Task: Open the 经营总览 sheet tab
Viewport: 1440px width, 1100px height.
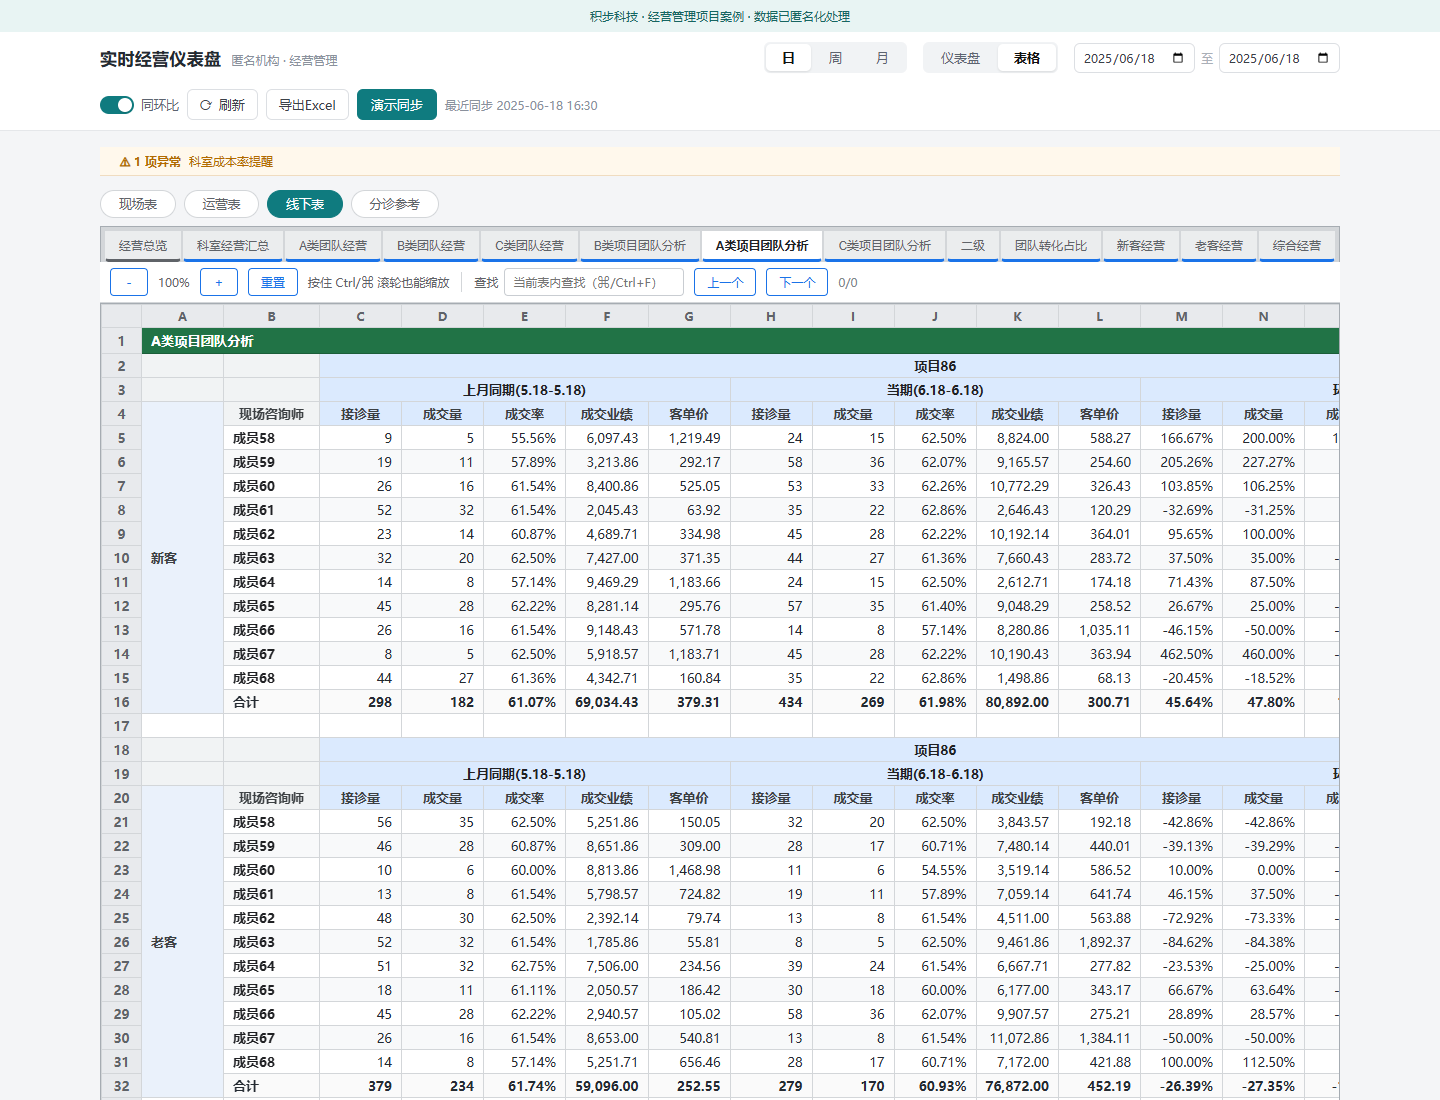Action: tap(143, 246)
